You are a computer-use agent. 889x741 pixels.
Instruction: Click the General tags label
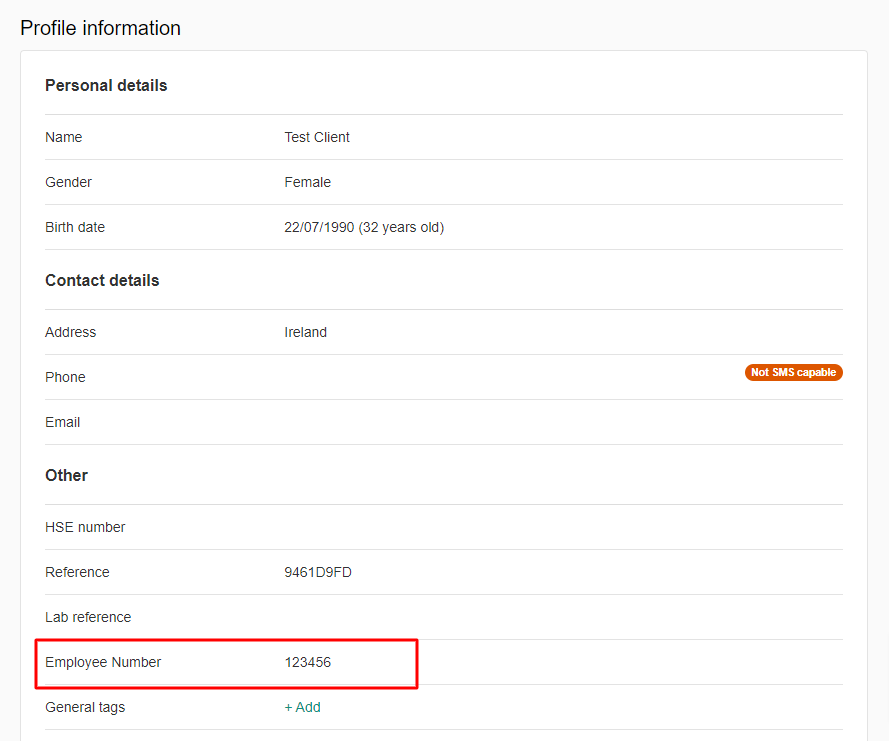coord(85,707)
